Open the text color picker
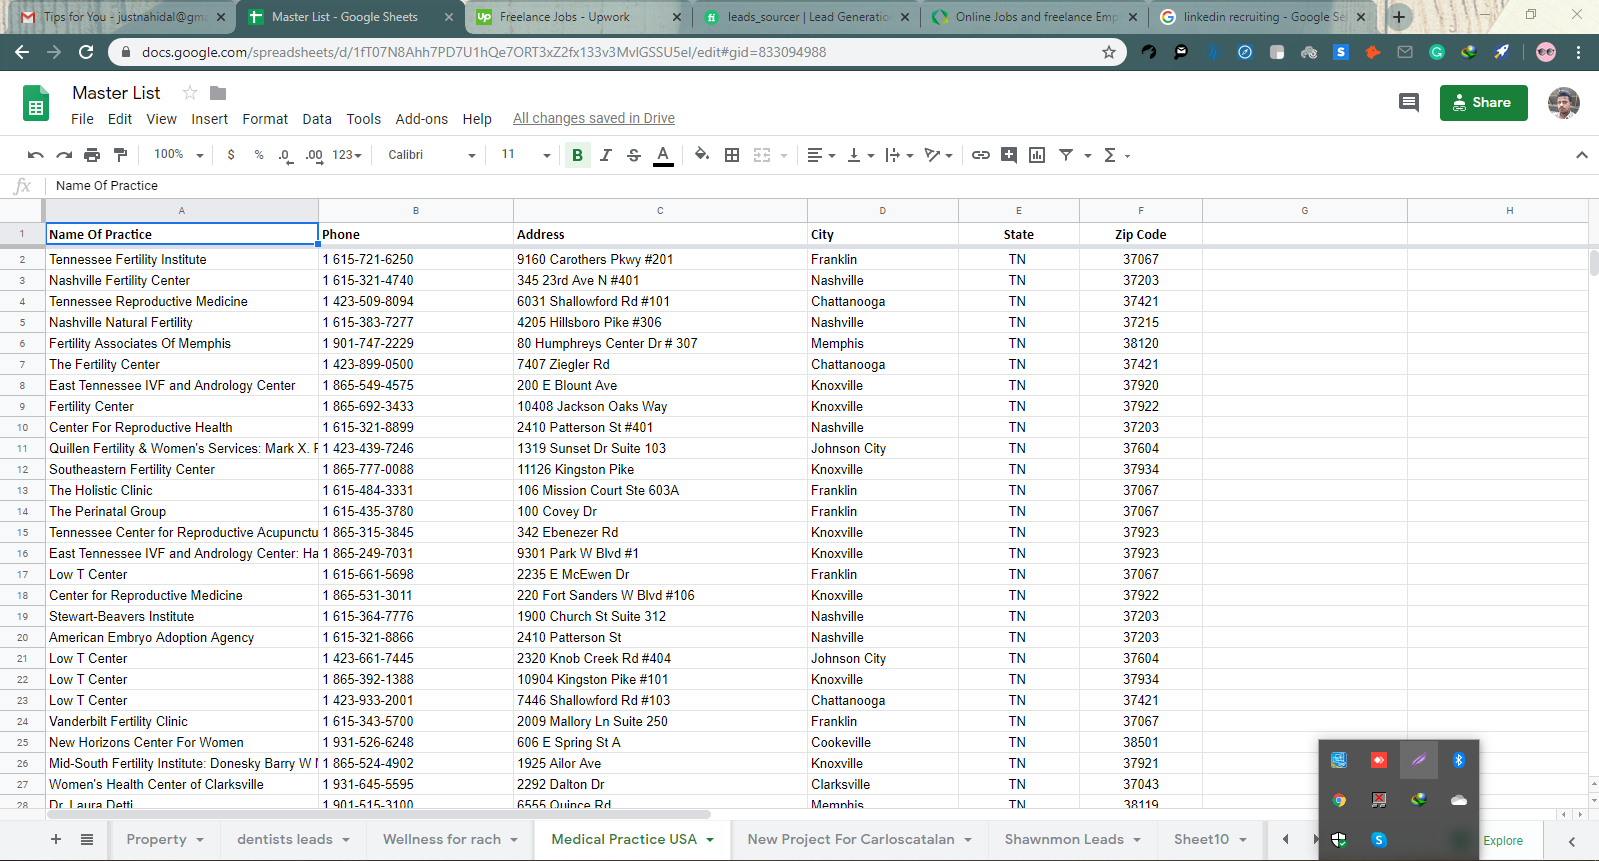 click(x=663, y=155)
